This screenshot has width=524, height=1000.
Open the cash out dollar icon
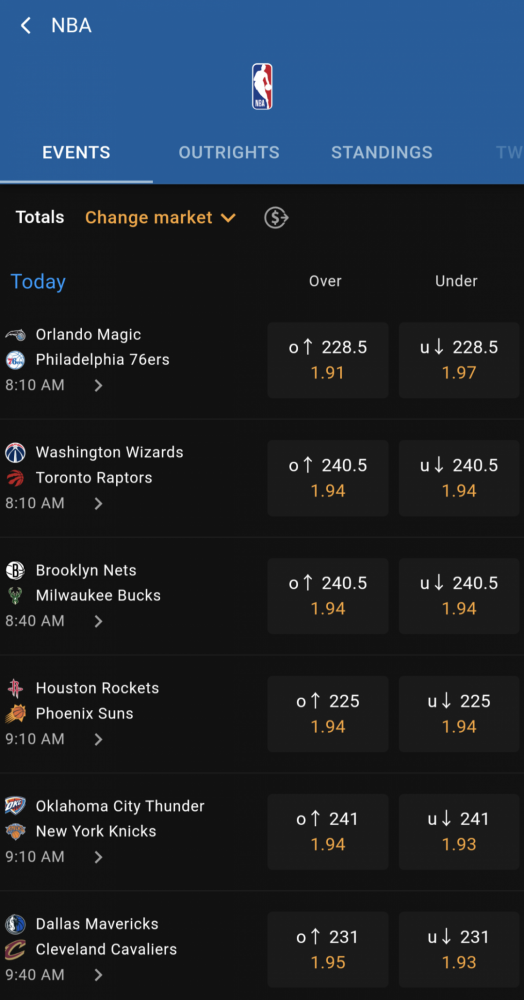coord(277,218)
